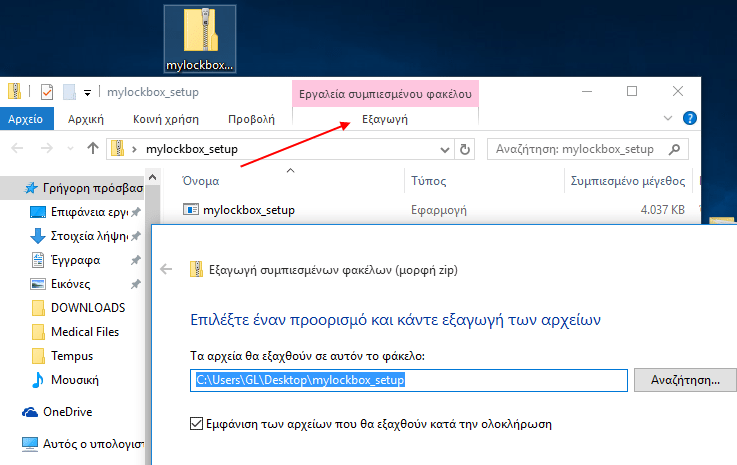This screenshot has height=465, width=737.
Task: Select the mylockbox_setup application file
Action: click(x=249, y=210)
